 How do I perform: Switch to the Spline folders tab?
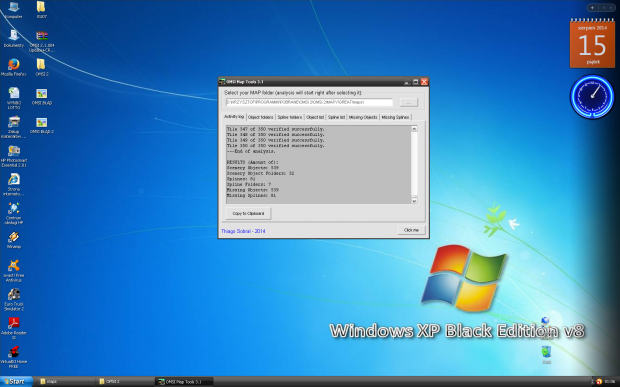pos(289,117)
